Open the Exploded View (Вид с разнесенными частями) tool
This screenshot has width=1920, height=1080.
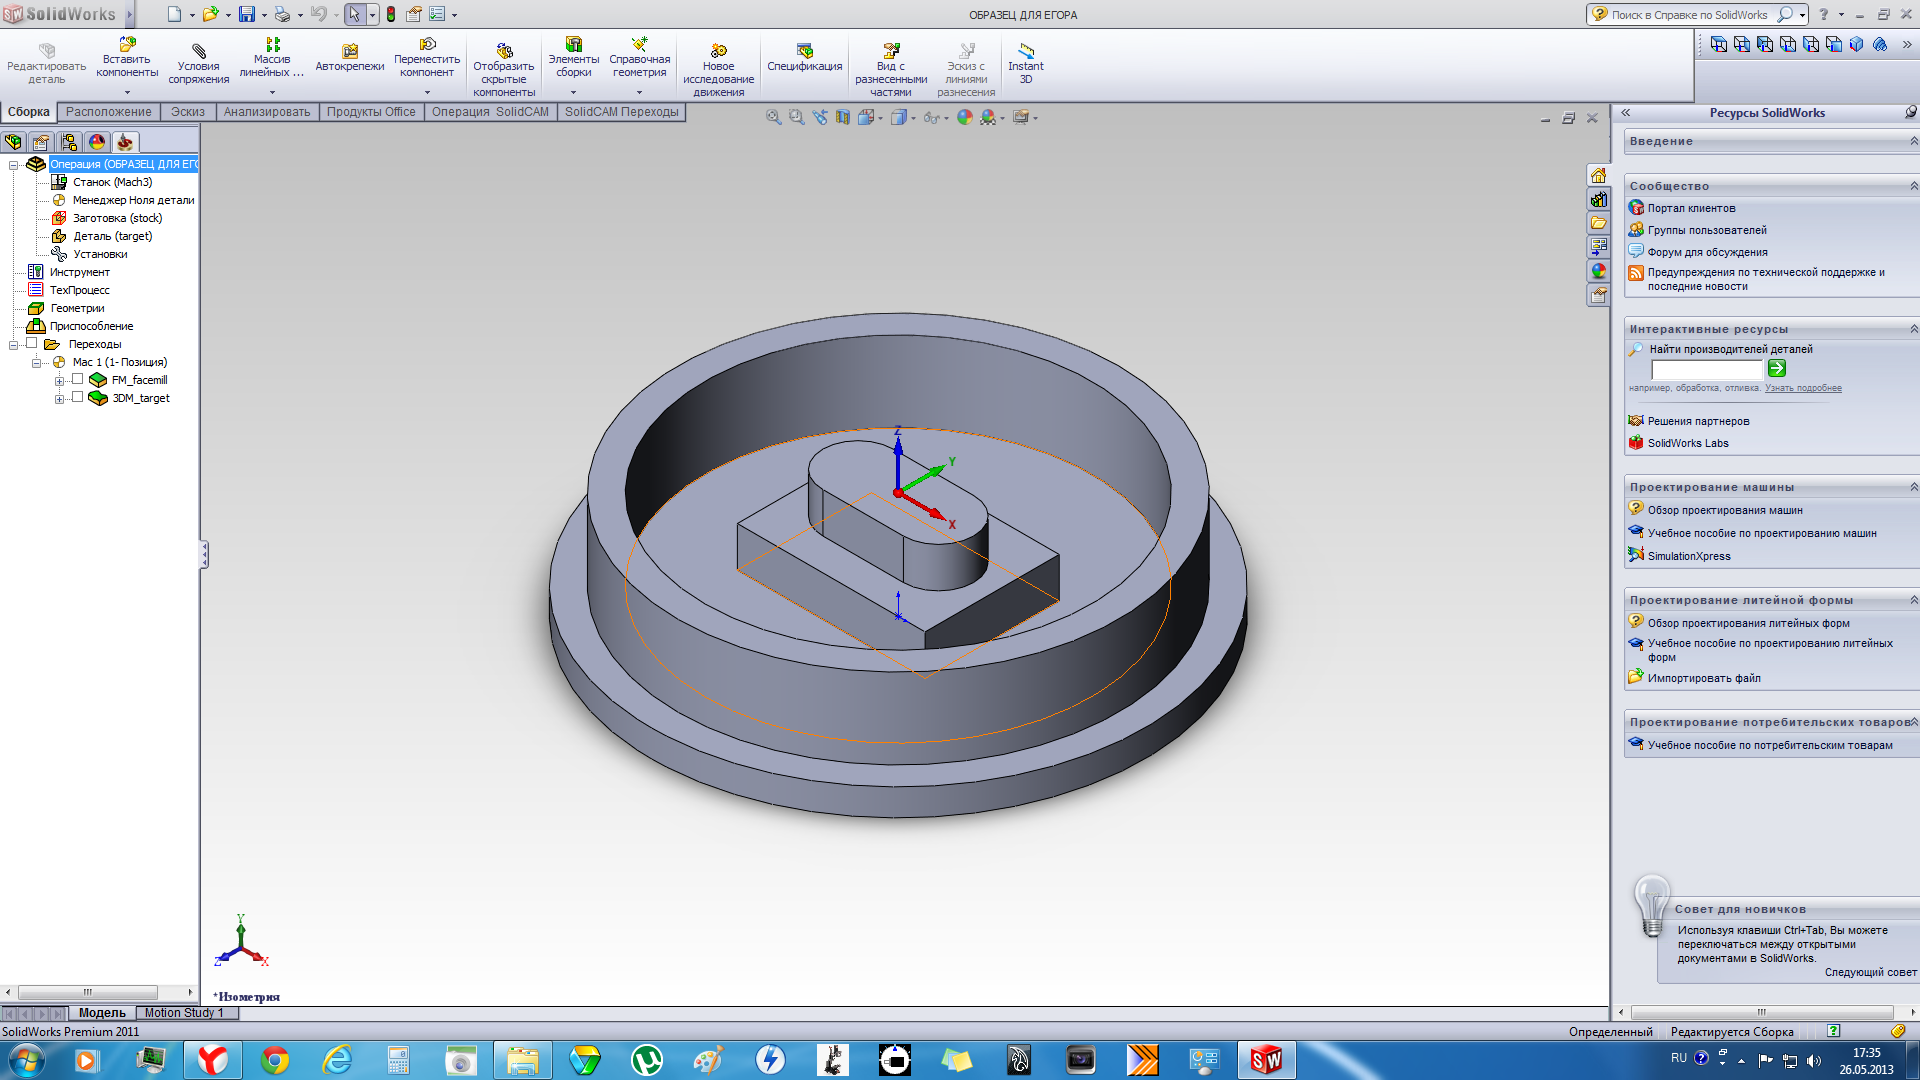[890, 50]
